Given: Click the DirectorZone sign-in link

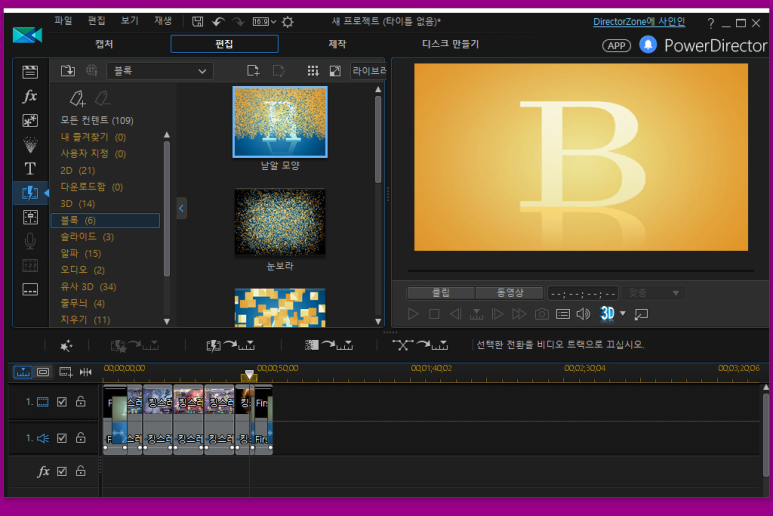Looking at the screenshot, I should coord(639,22).
